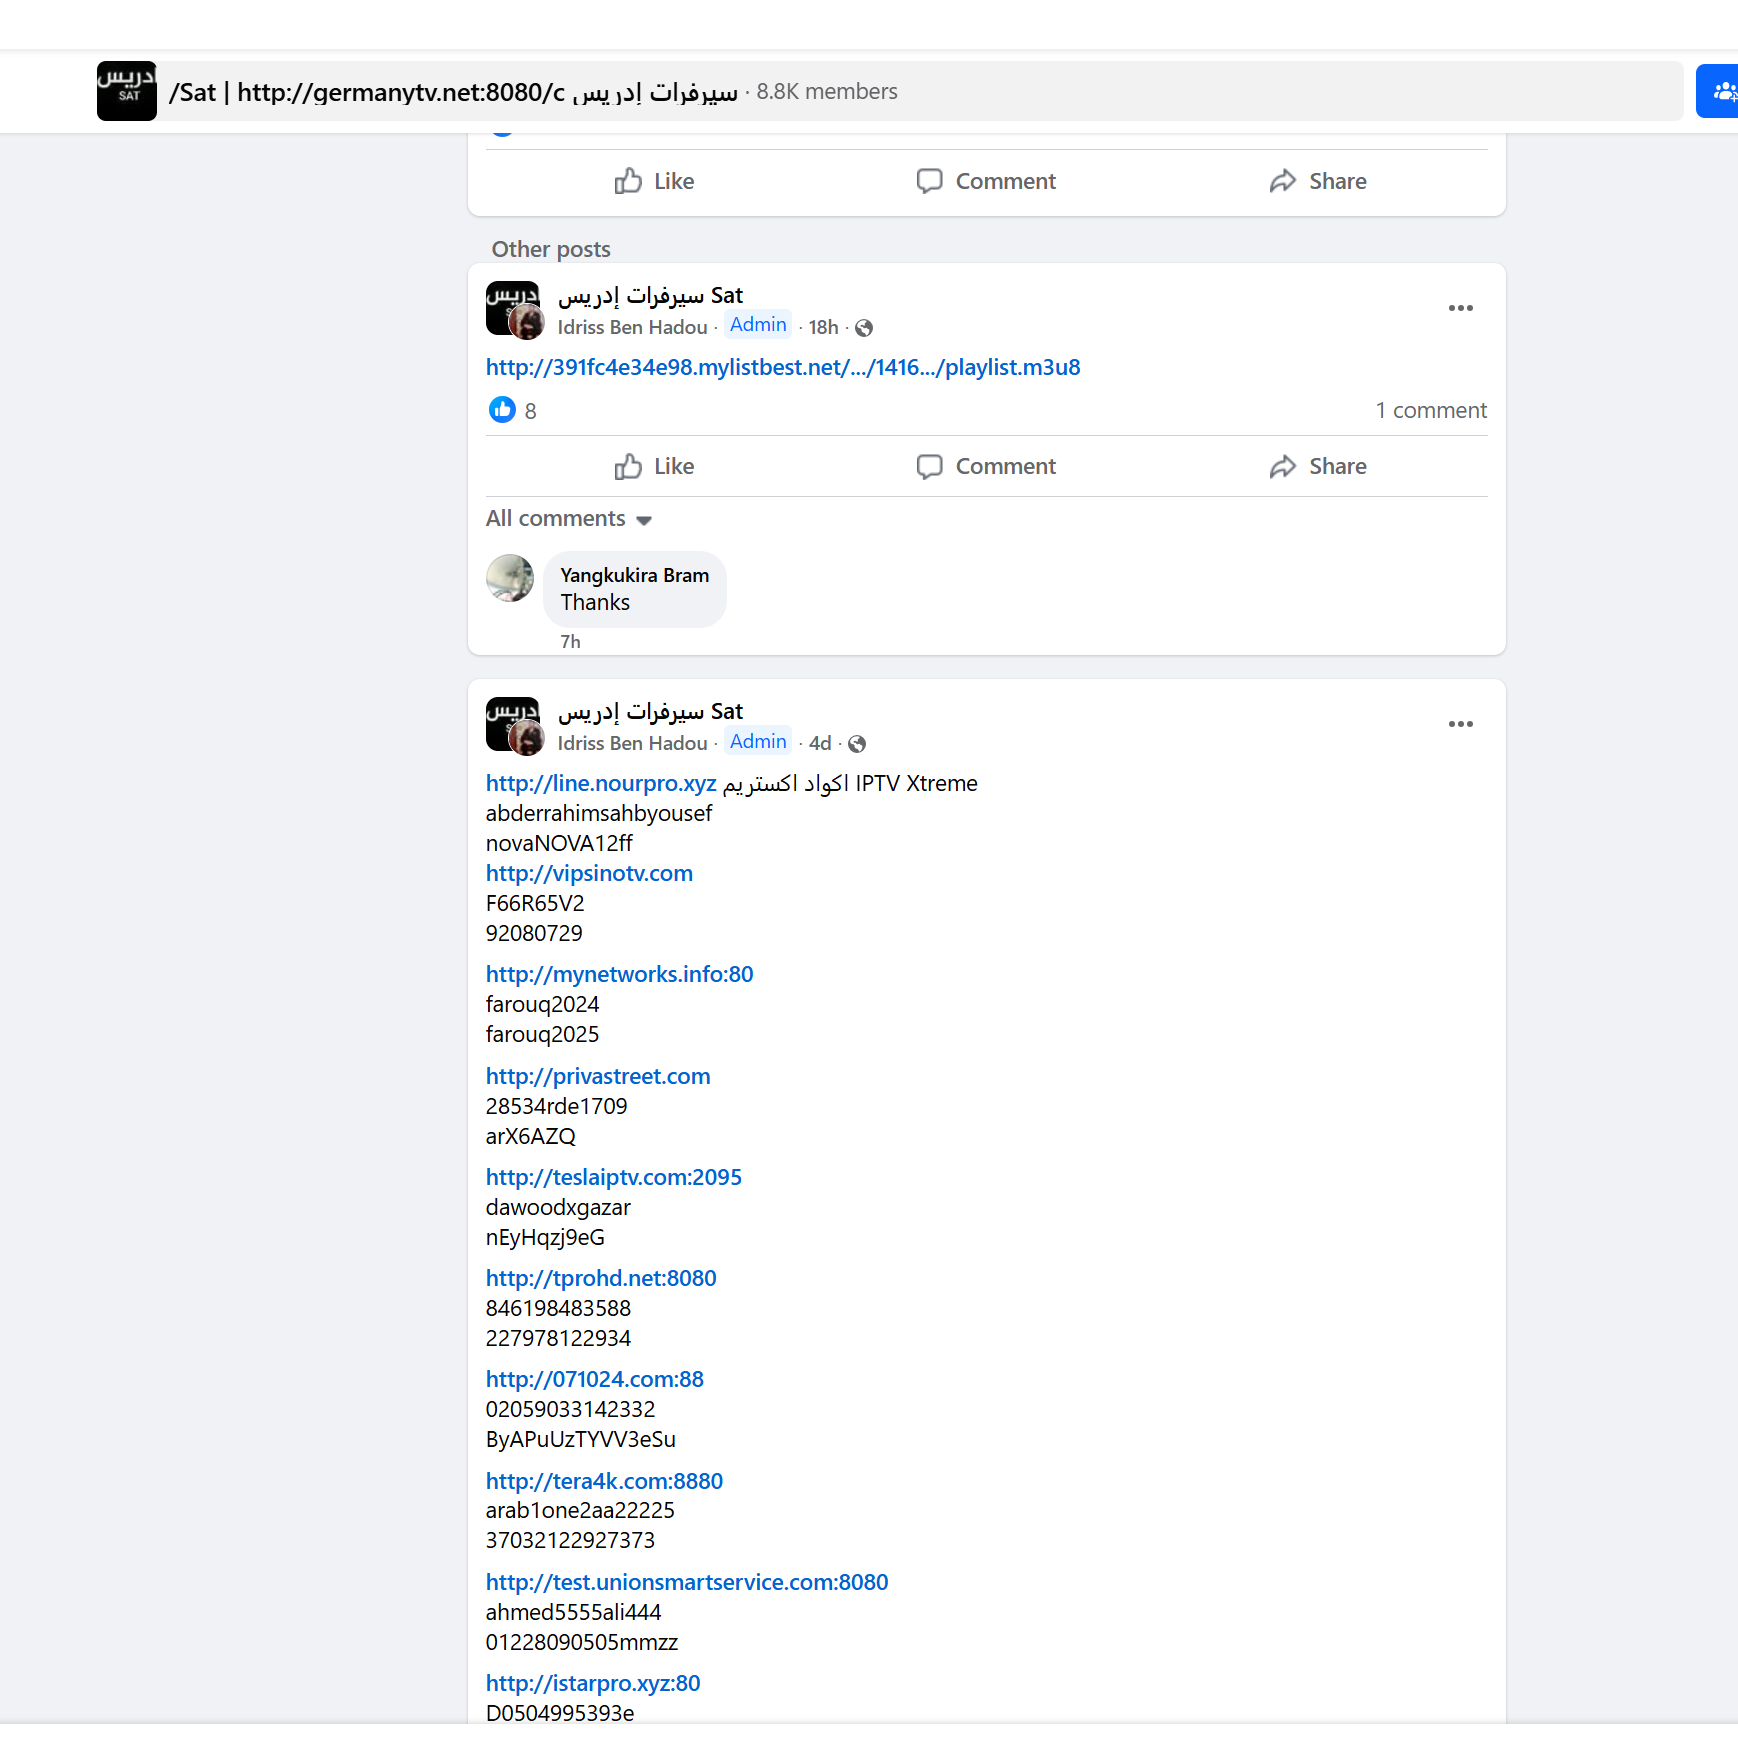Click the Admin badge on the 18h post
The height and width of the screenshot is (1737, 1738).
pos(758,325)
